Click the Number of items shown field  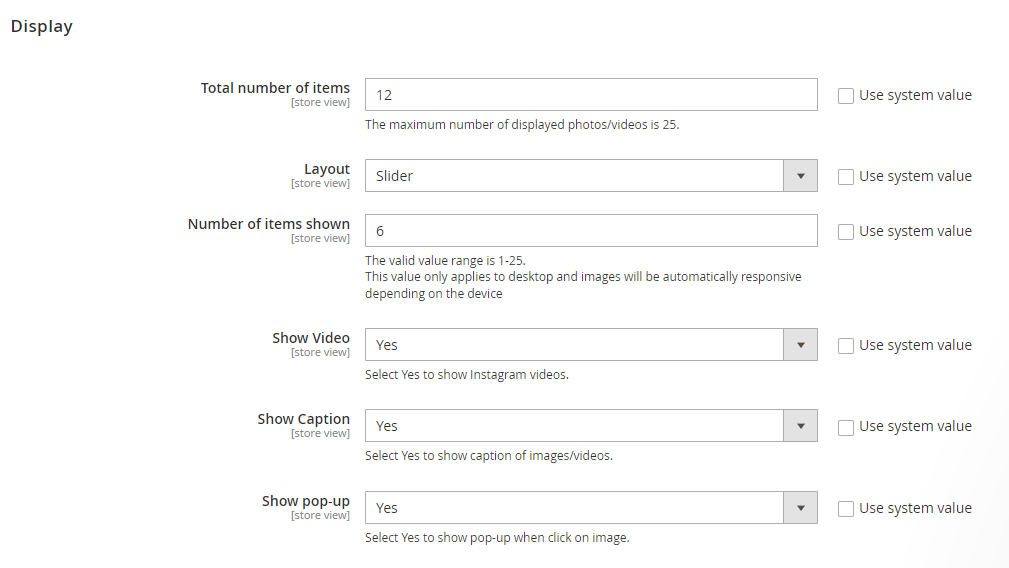tap(590, 231)
